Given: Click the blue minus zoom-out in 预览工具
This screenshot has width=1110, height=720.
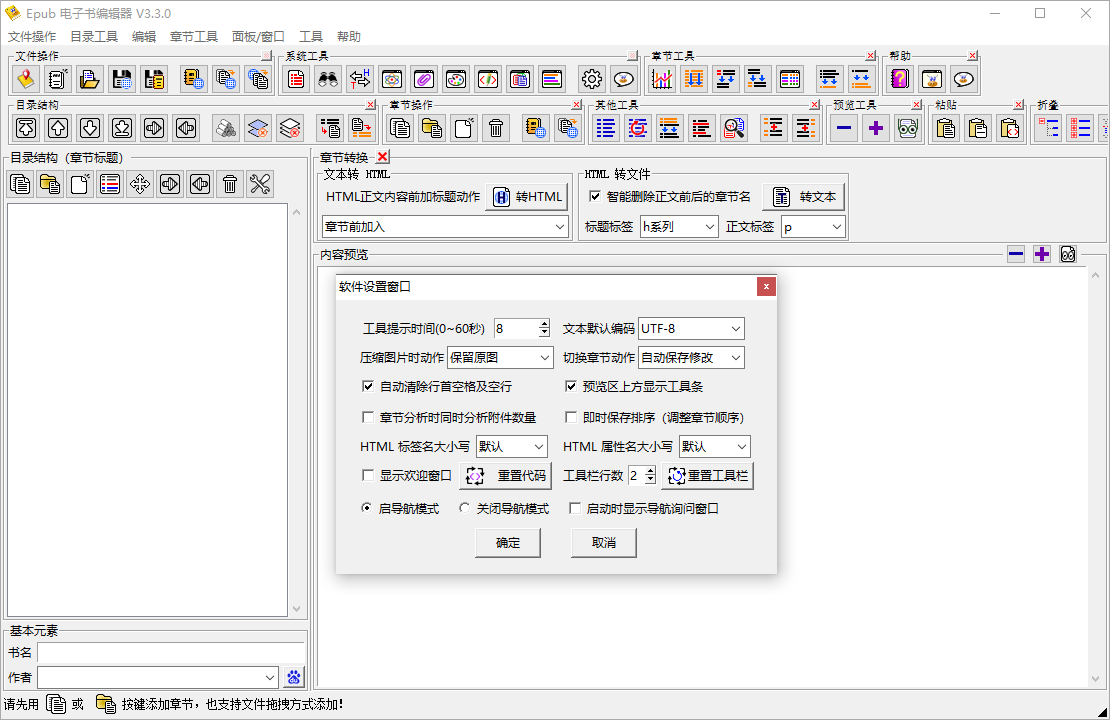Looking at the screenshot, I should click(x=844, y=128).
